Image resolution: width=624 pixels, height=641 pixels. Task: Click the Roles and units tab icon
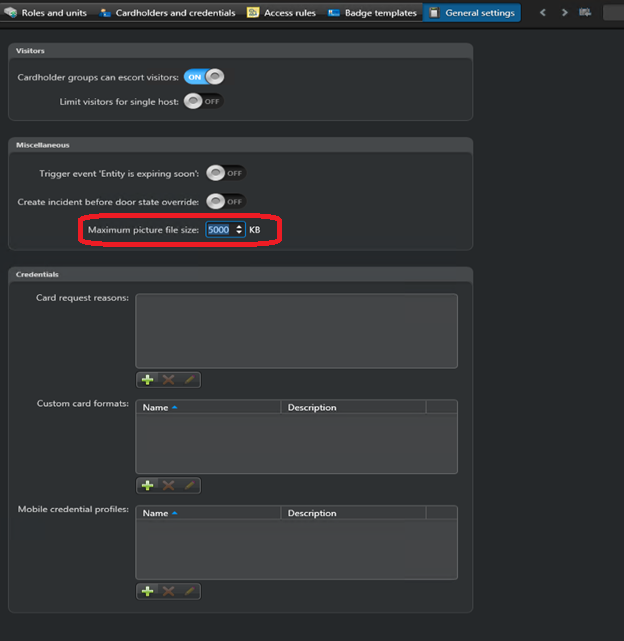[11, 13]
